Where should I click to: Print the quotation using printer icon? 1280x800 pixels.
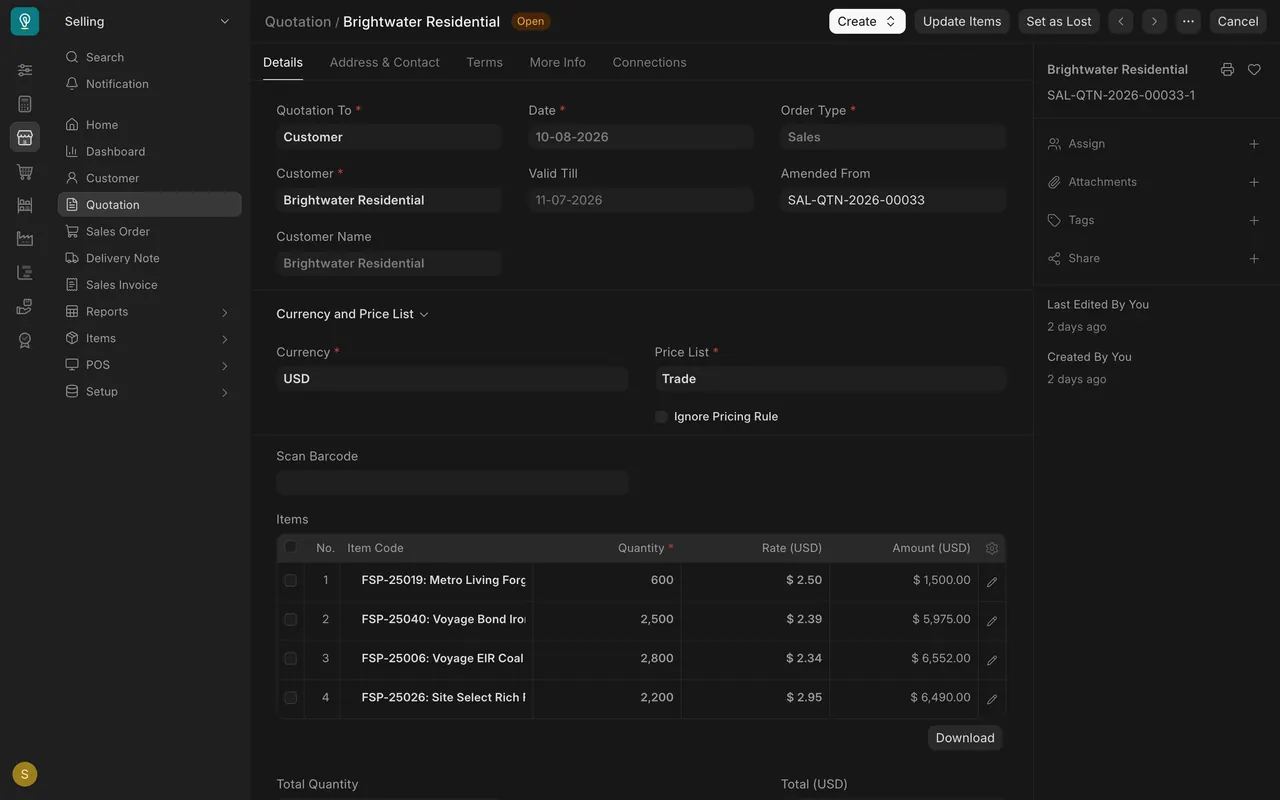click(1227, 70)
